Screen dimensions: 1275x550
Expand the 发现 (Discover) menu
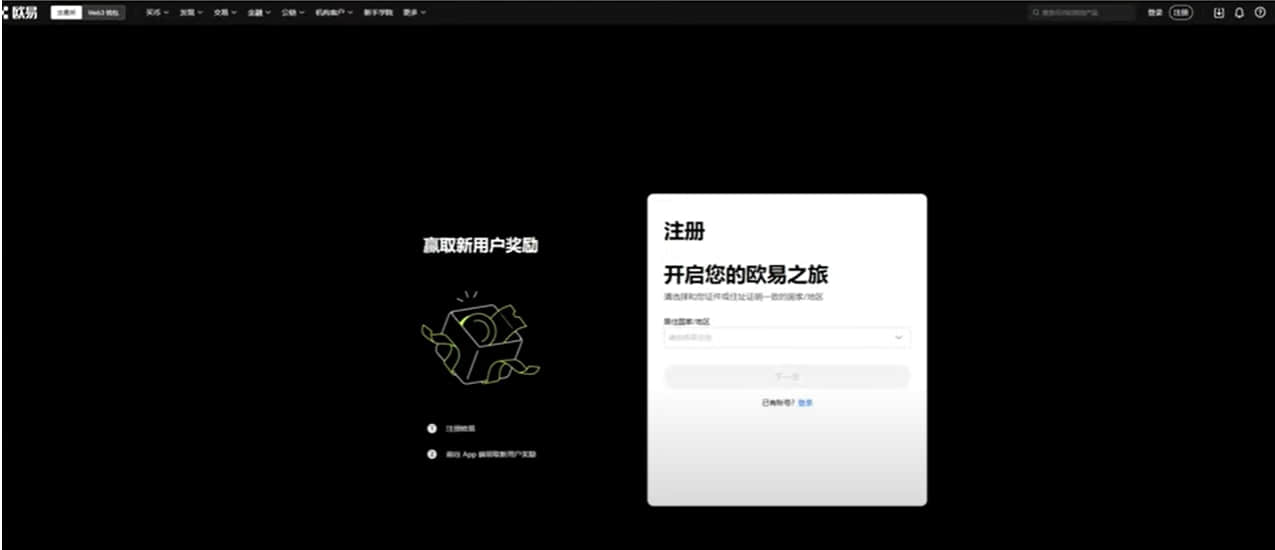click(190, 12)
